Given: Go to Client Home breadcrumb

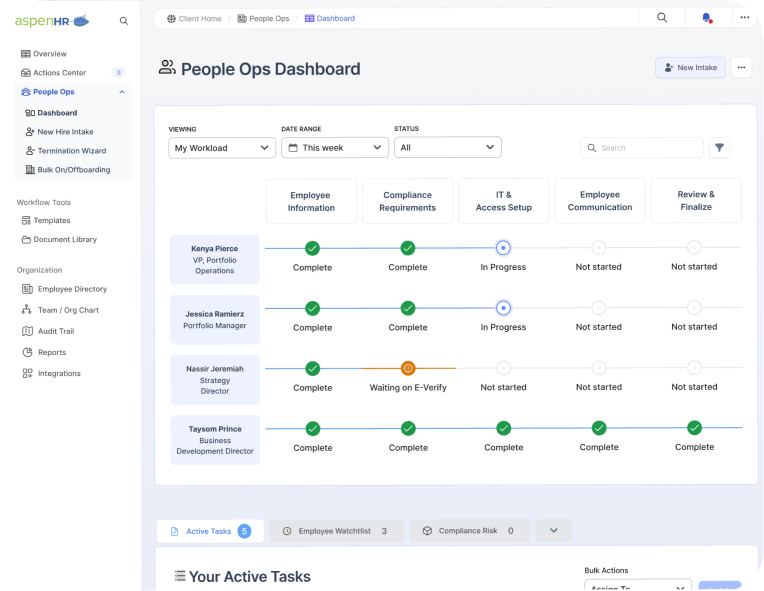Looking at the screenshot, I should click(x=193, y=18).
